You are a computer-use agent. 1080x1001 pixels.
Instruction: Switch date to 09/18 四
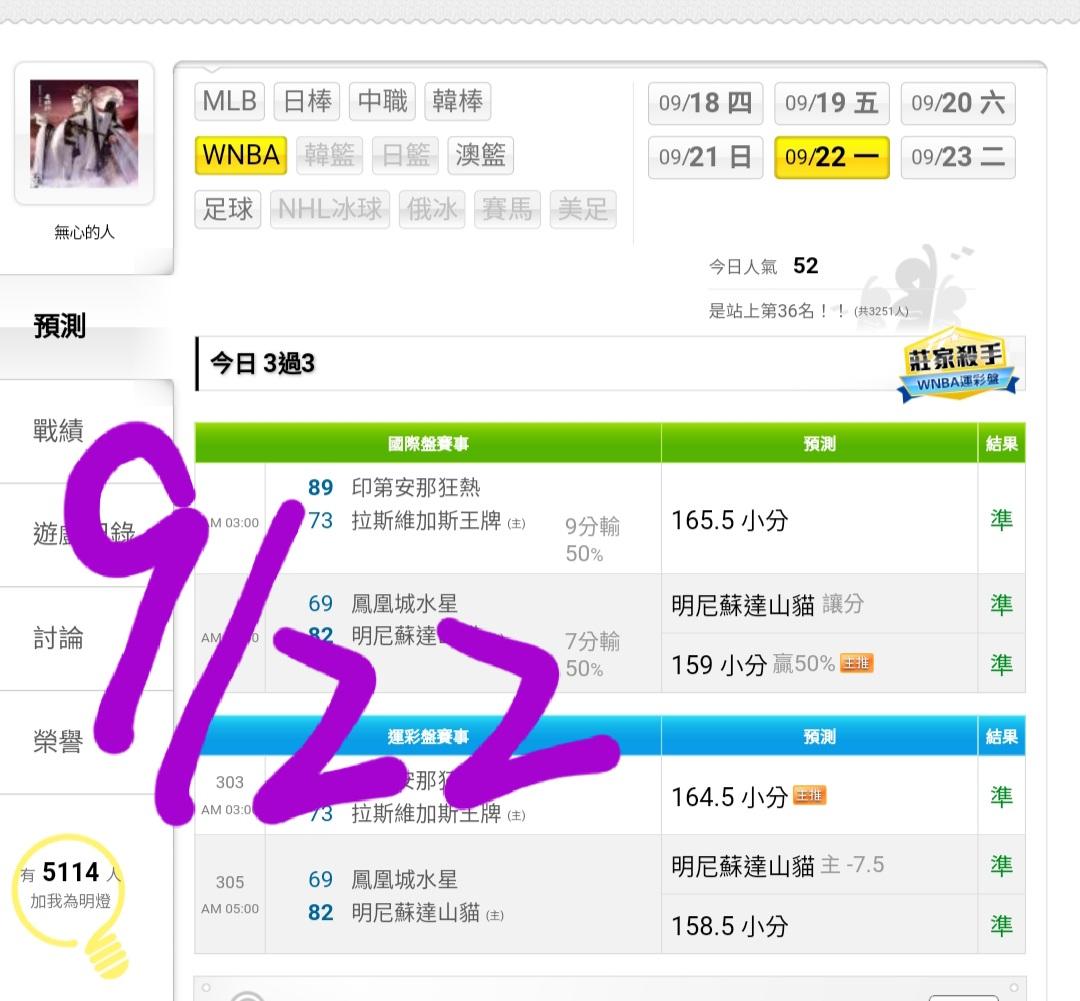[x=705, y=103]
